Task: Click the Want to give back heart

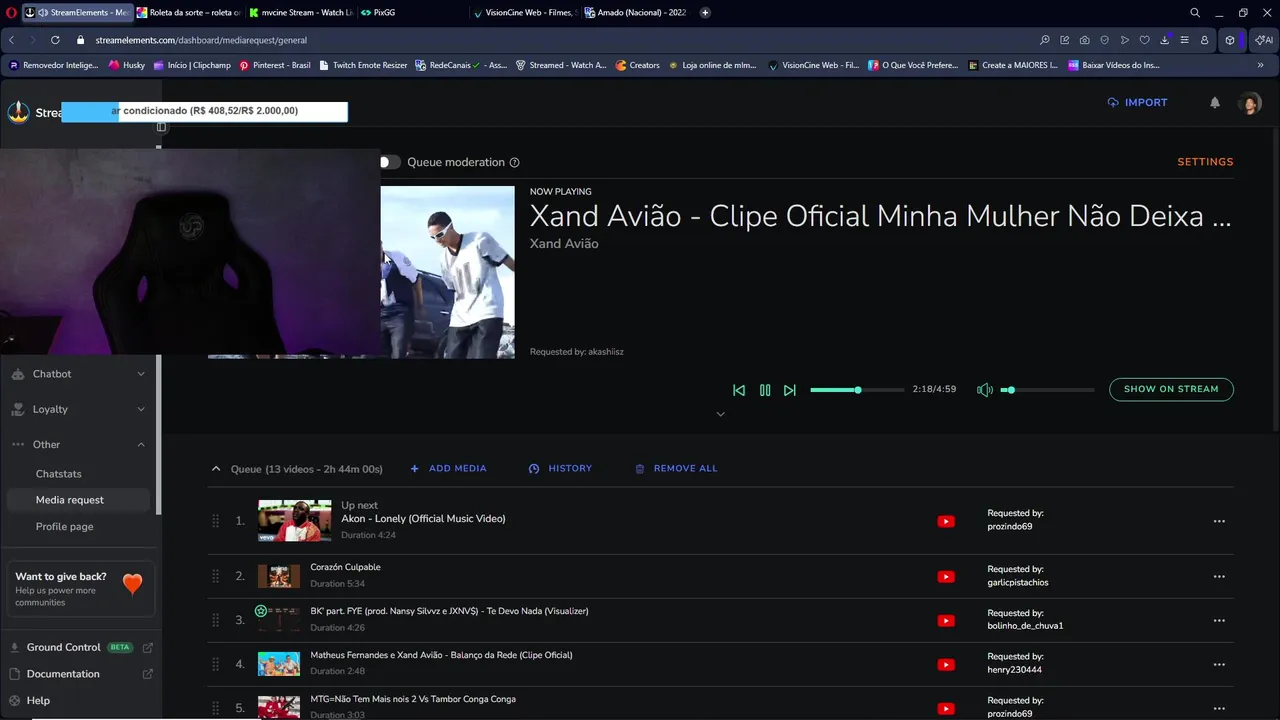Action: click(132, 584)
